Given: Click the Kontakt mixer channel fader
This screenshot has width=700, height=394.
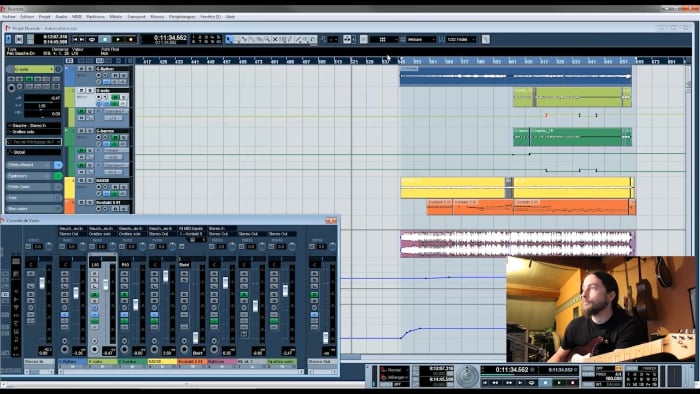Looking at the screenshot, I should point(196,337).
